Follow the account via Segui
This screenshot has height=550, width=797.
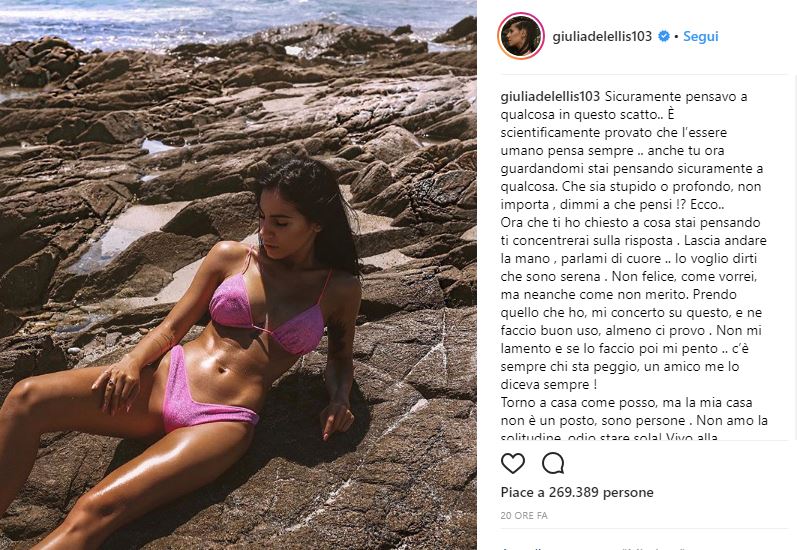[700, 37]
